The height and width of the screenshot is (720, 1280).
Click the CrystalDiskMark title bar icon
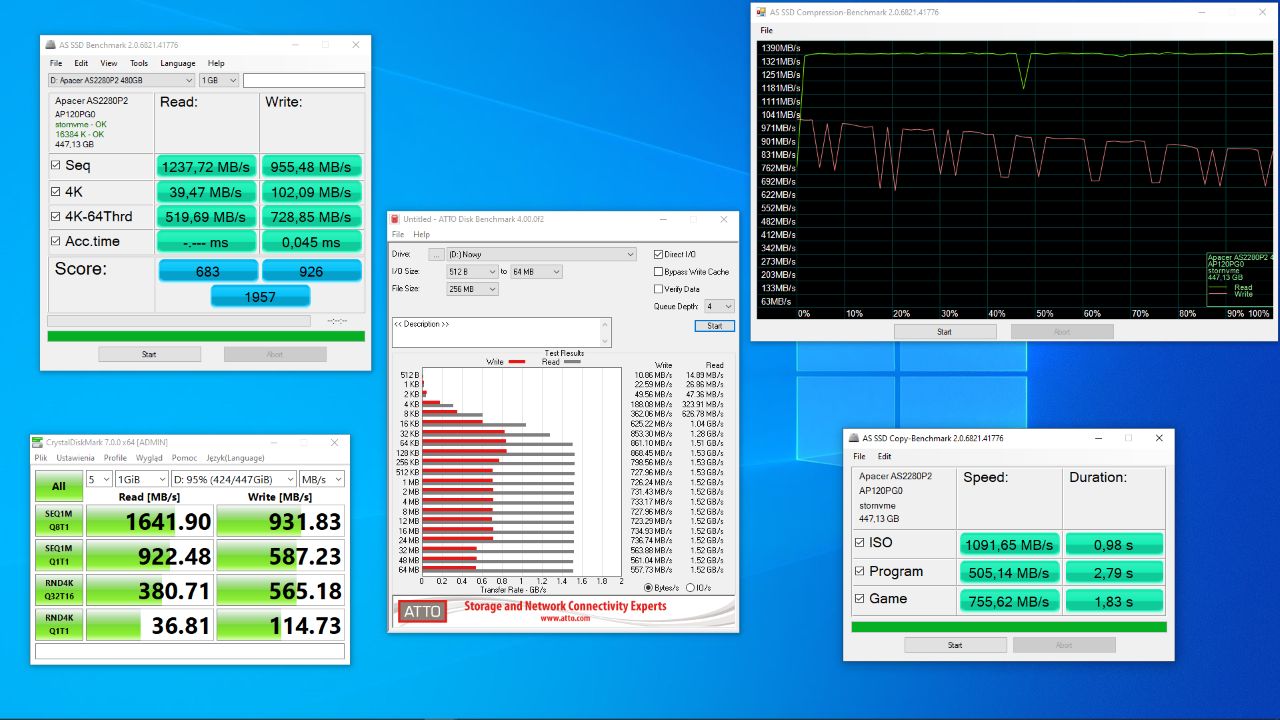pos(38,441)
